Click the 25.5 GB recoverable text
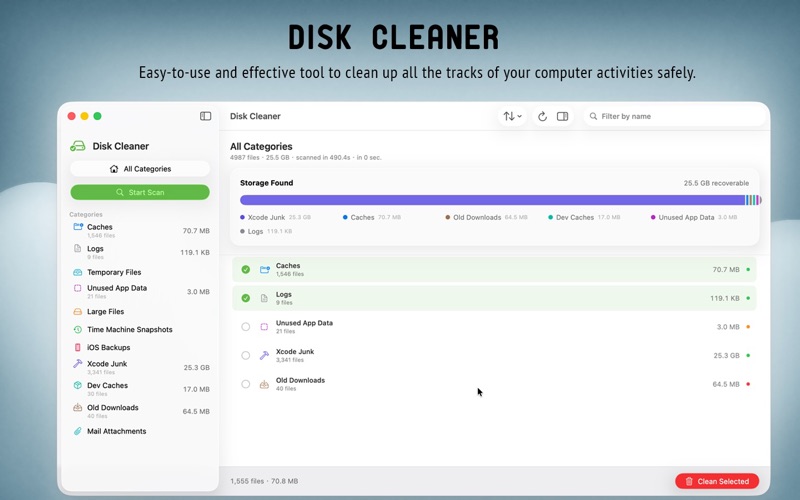The width and height of the screenshot is (800, 500). tap(716, 183)
